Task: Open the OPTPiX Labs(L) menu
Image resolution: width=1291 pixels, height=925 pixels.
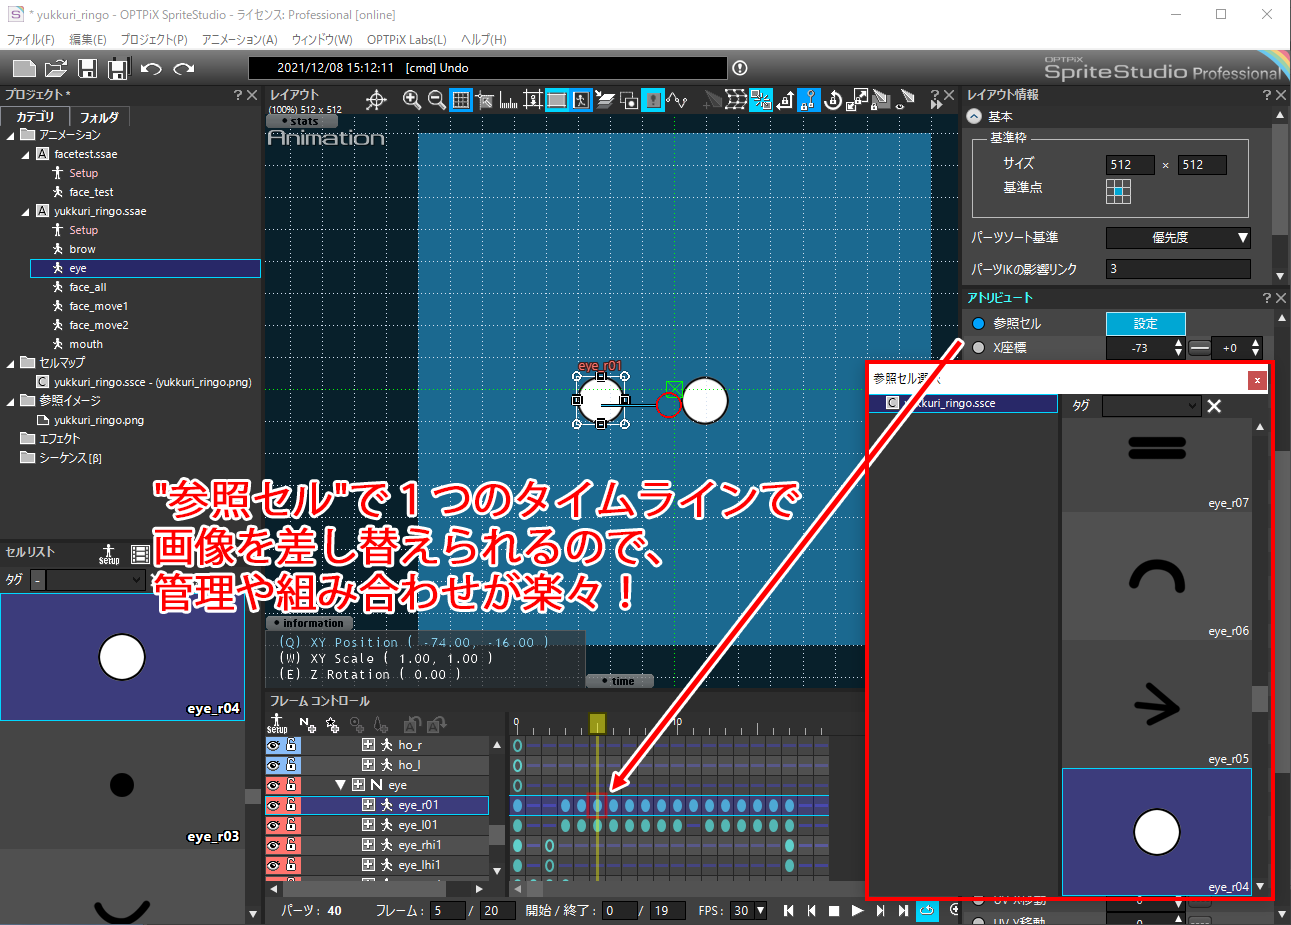Action: click(x=406, y=40)
